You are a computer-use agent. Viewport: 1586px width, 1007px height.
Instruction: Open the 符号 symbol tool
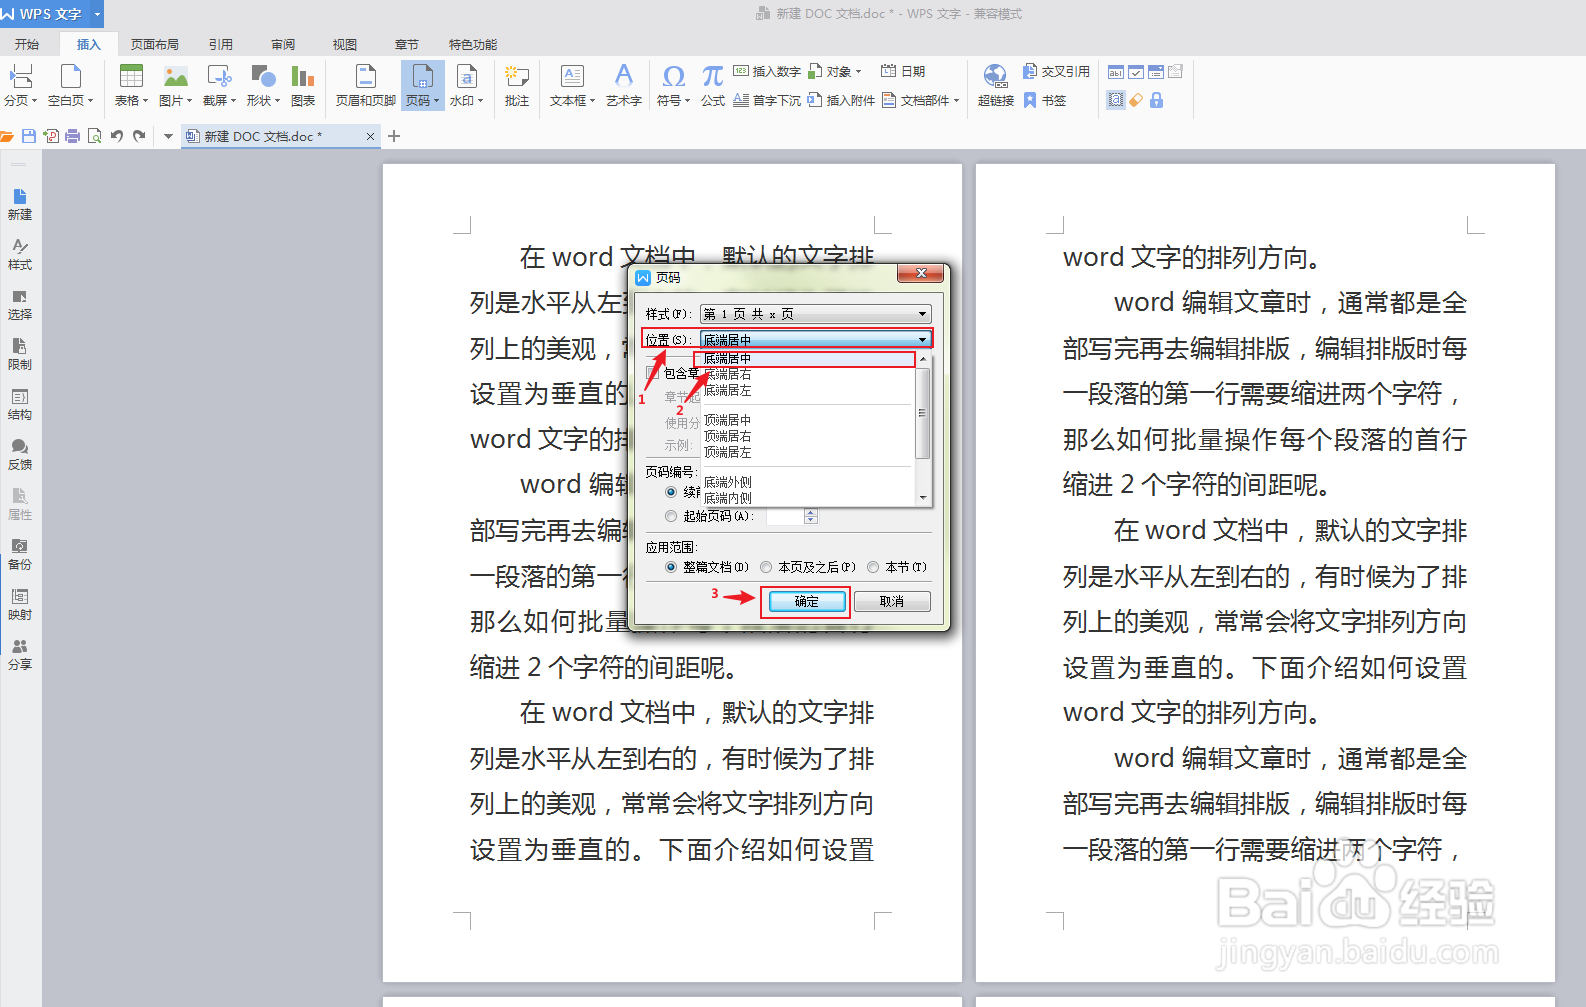tap(674, 85)
